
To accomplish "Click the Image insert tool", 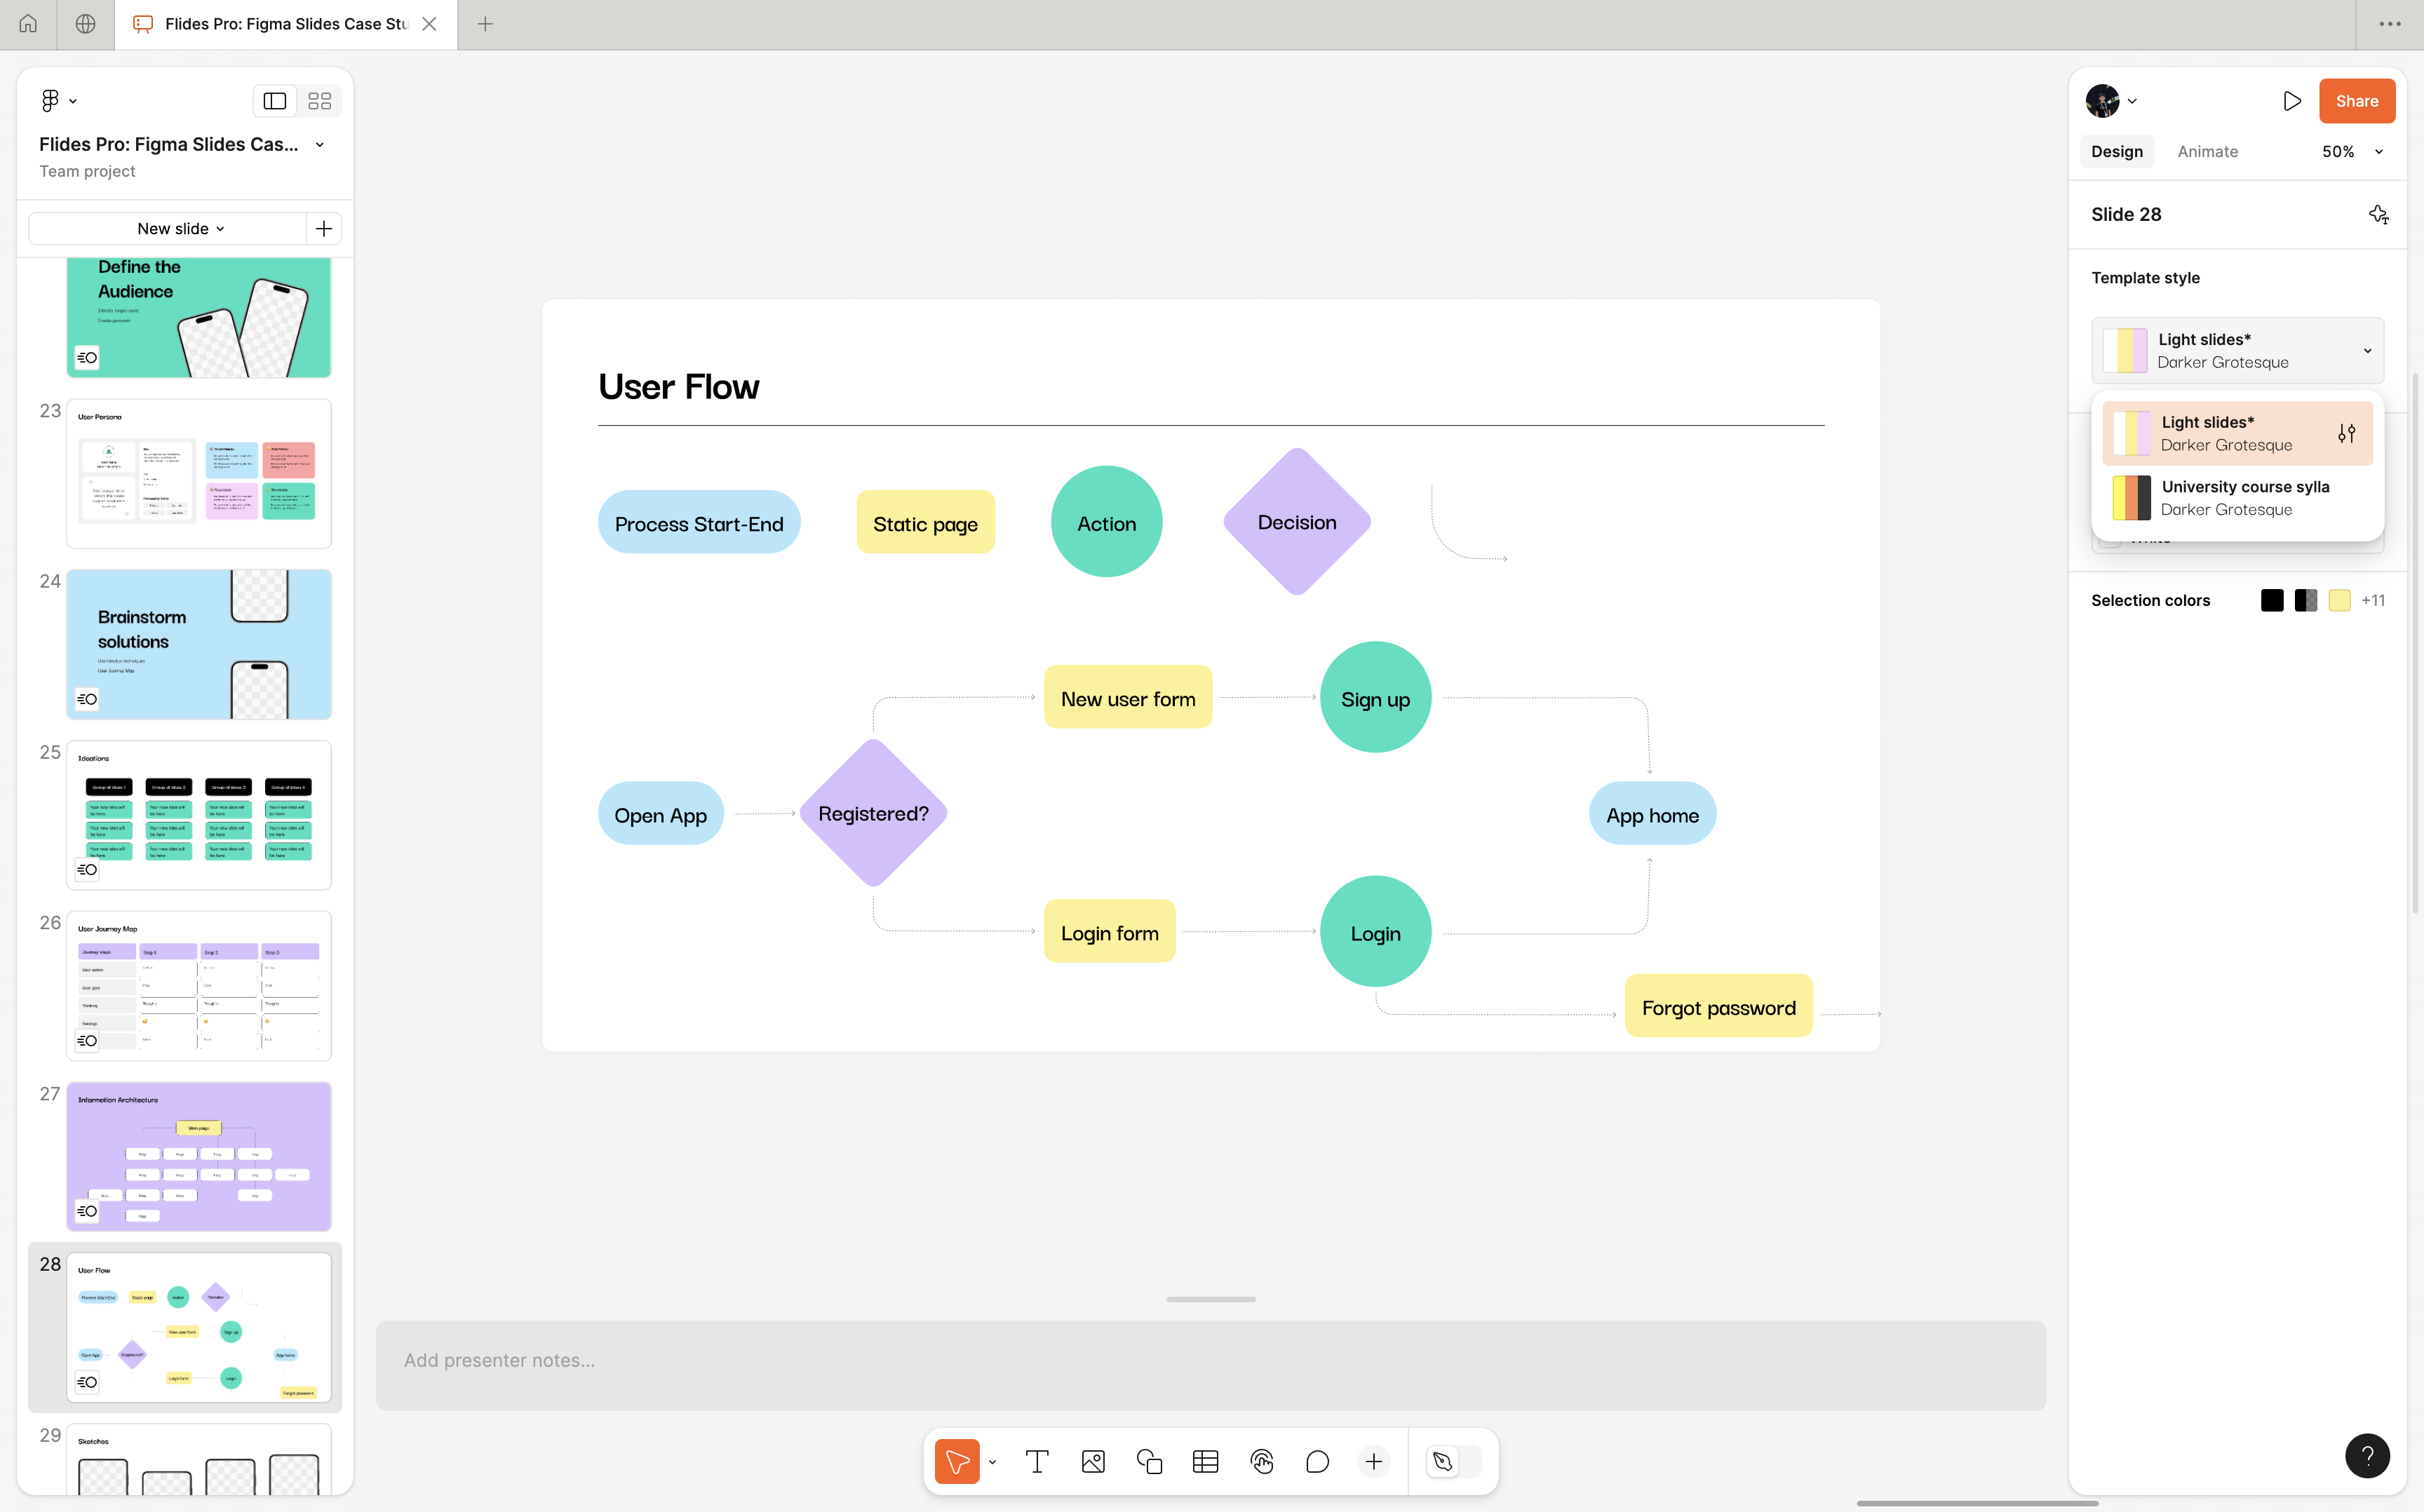I will 1093,1462.
